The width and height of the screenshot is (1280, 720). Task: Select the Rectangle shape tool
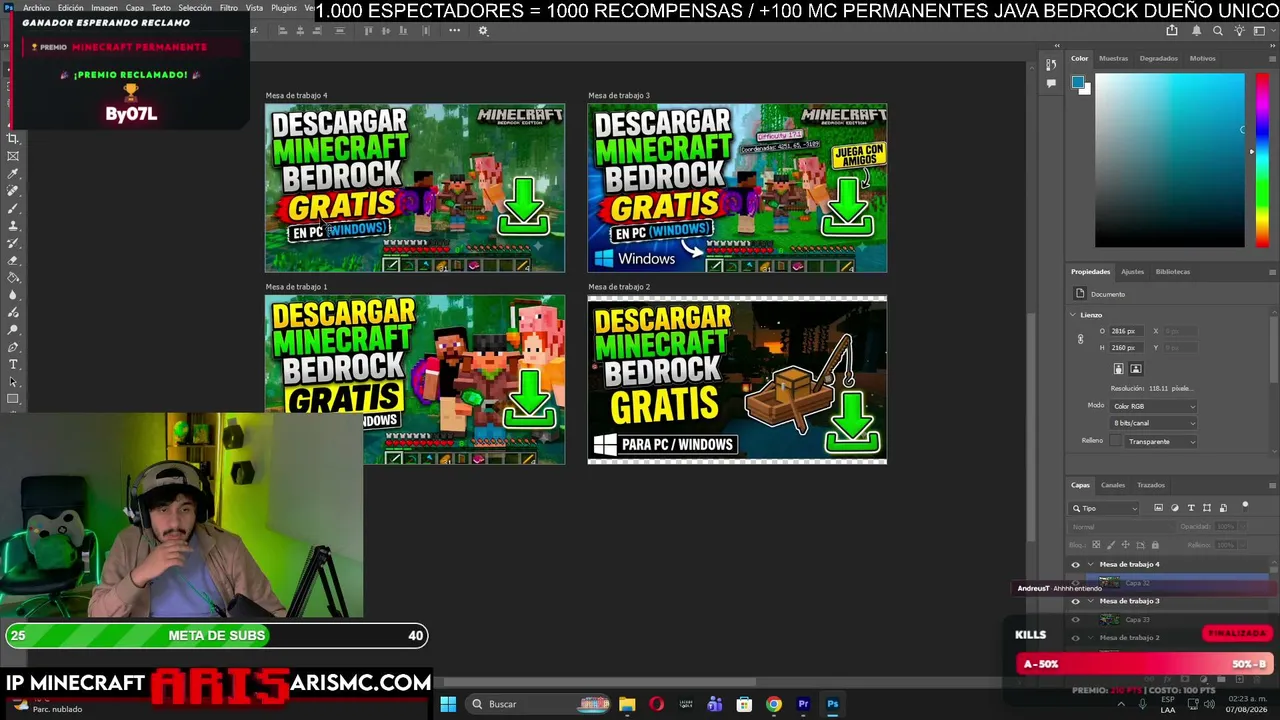click(13, 399)
